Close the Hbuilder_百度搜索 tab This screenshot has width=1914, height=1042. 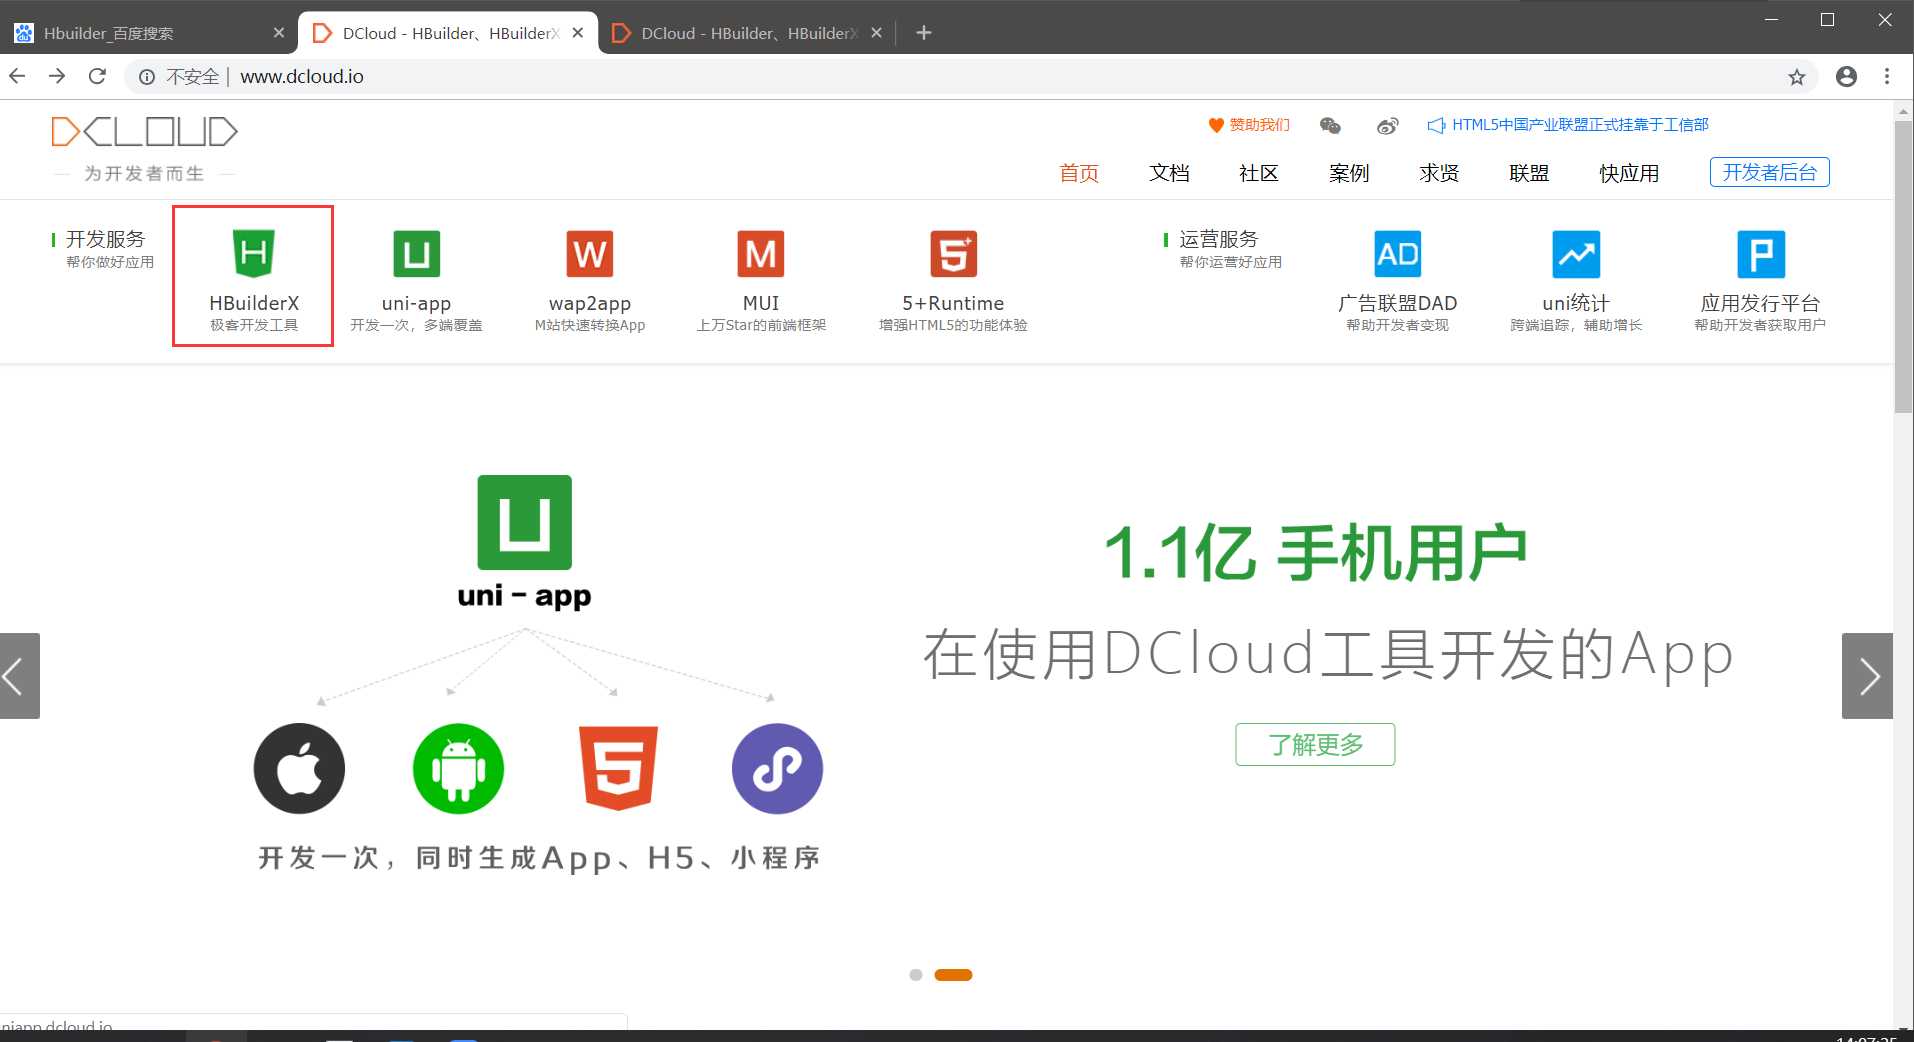pyautogui.click(x=279, y=33)
